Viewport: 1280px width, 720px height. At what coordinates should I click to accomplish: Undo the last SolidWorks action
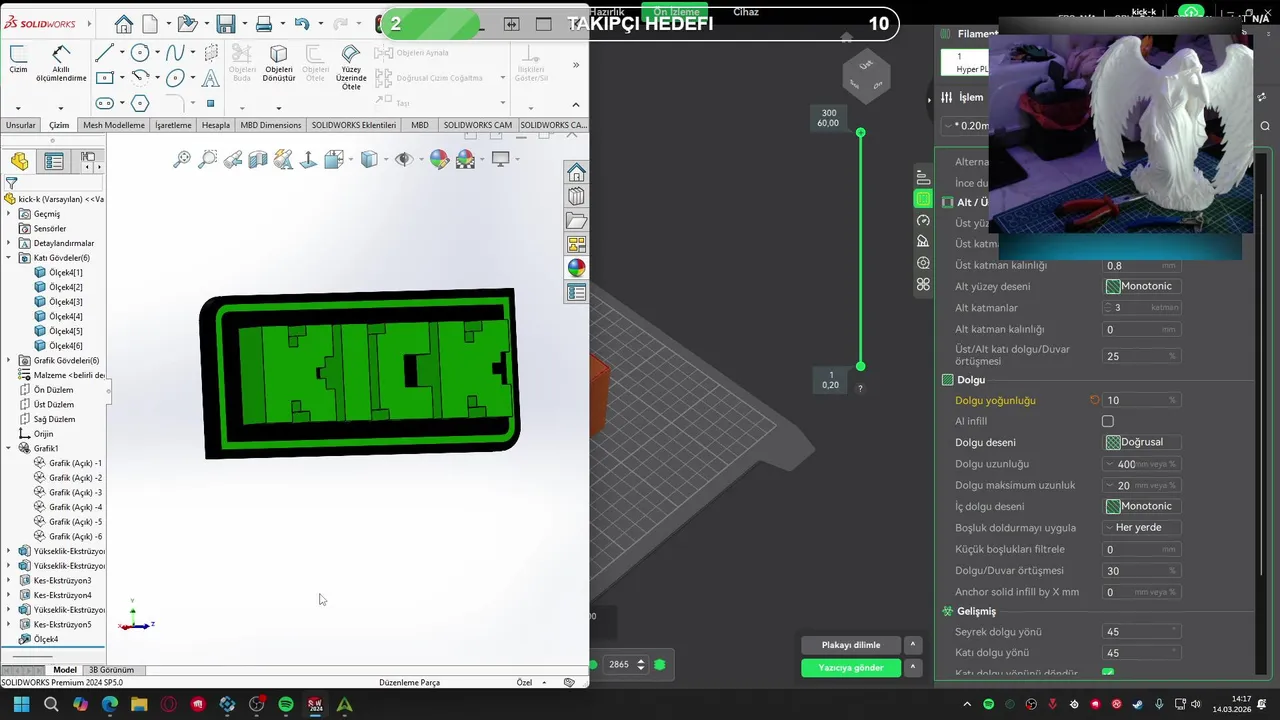(302, 24)
